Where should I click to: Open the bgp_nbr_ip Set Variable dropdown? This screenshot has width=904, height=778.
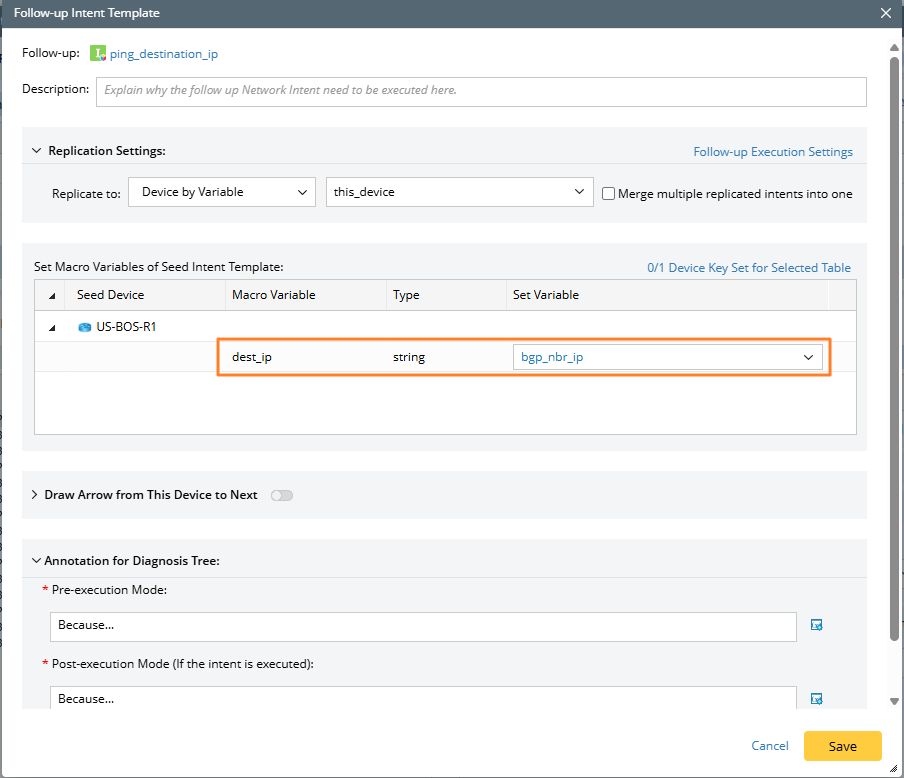point(668,357)
